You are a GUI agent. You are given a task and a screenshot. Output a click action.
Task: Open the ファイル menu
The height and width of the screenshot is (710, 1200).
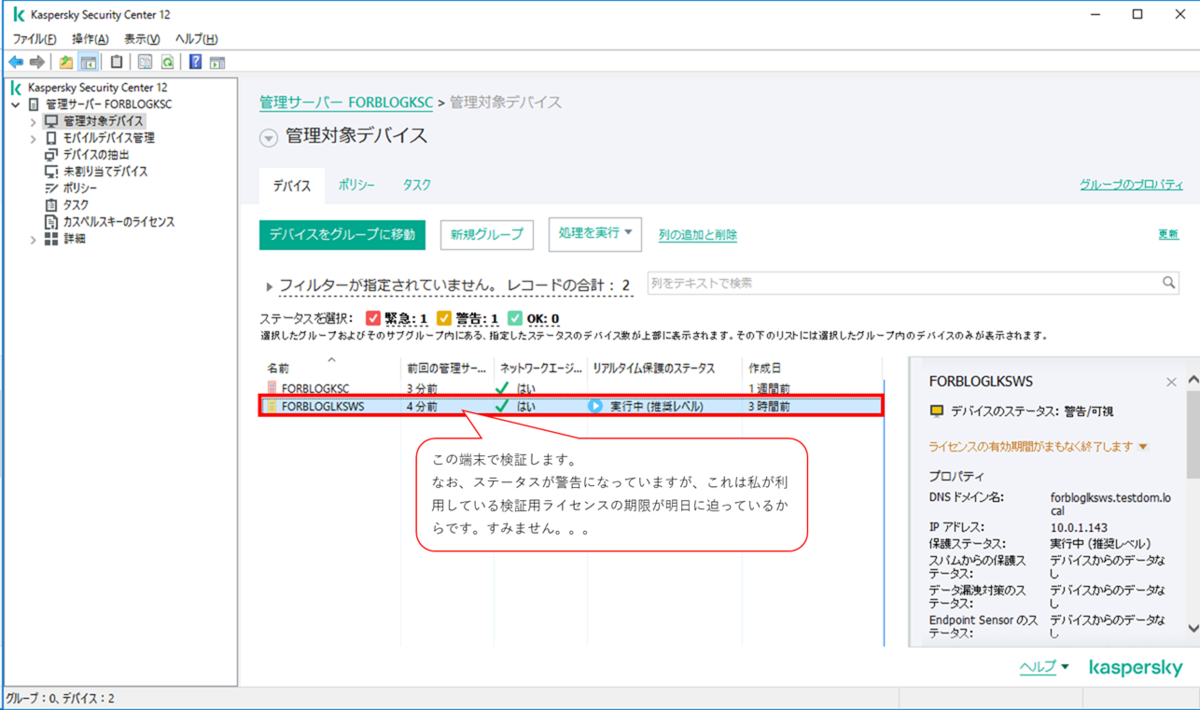(34, 38)
